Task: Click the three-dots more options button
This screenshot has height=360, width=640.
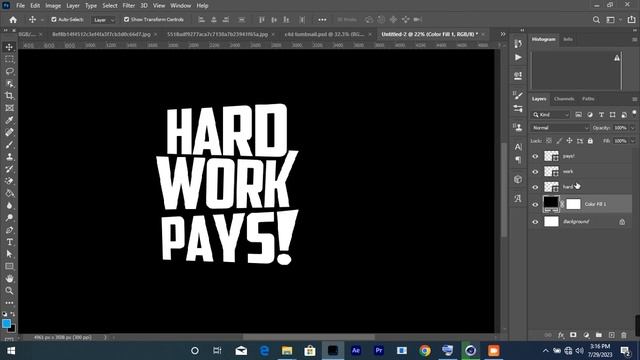Action: coord(322,20)
